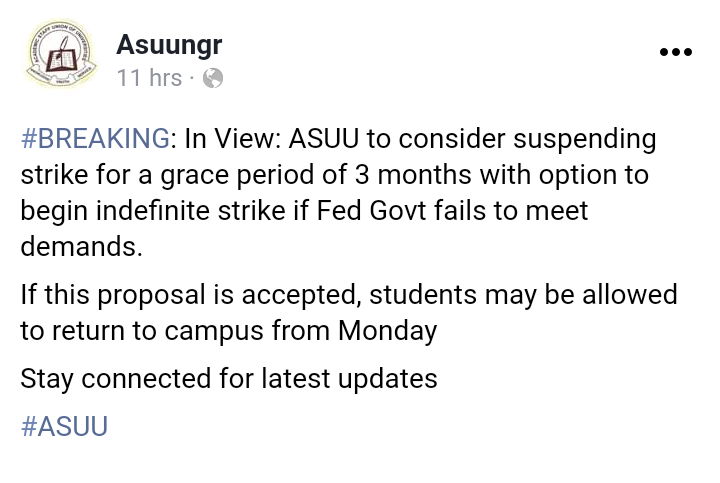Screen dimensions: 720x483
Task: Click the phrase 'If this proposal is accepted'
Action: (189, 296)
